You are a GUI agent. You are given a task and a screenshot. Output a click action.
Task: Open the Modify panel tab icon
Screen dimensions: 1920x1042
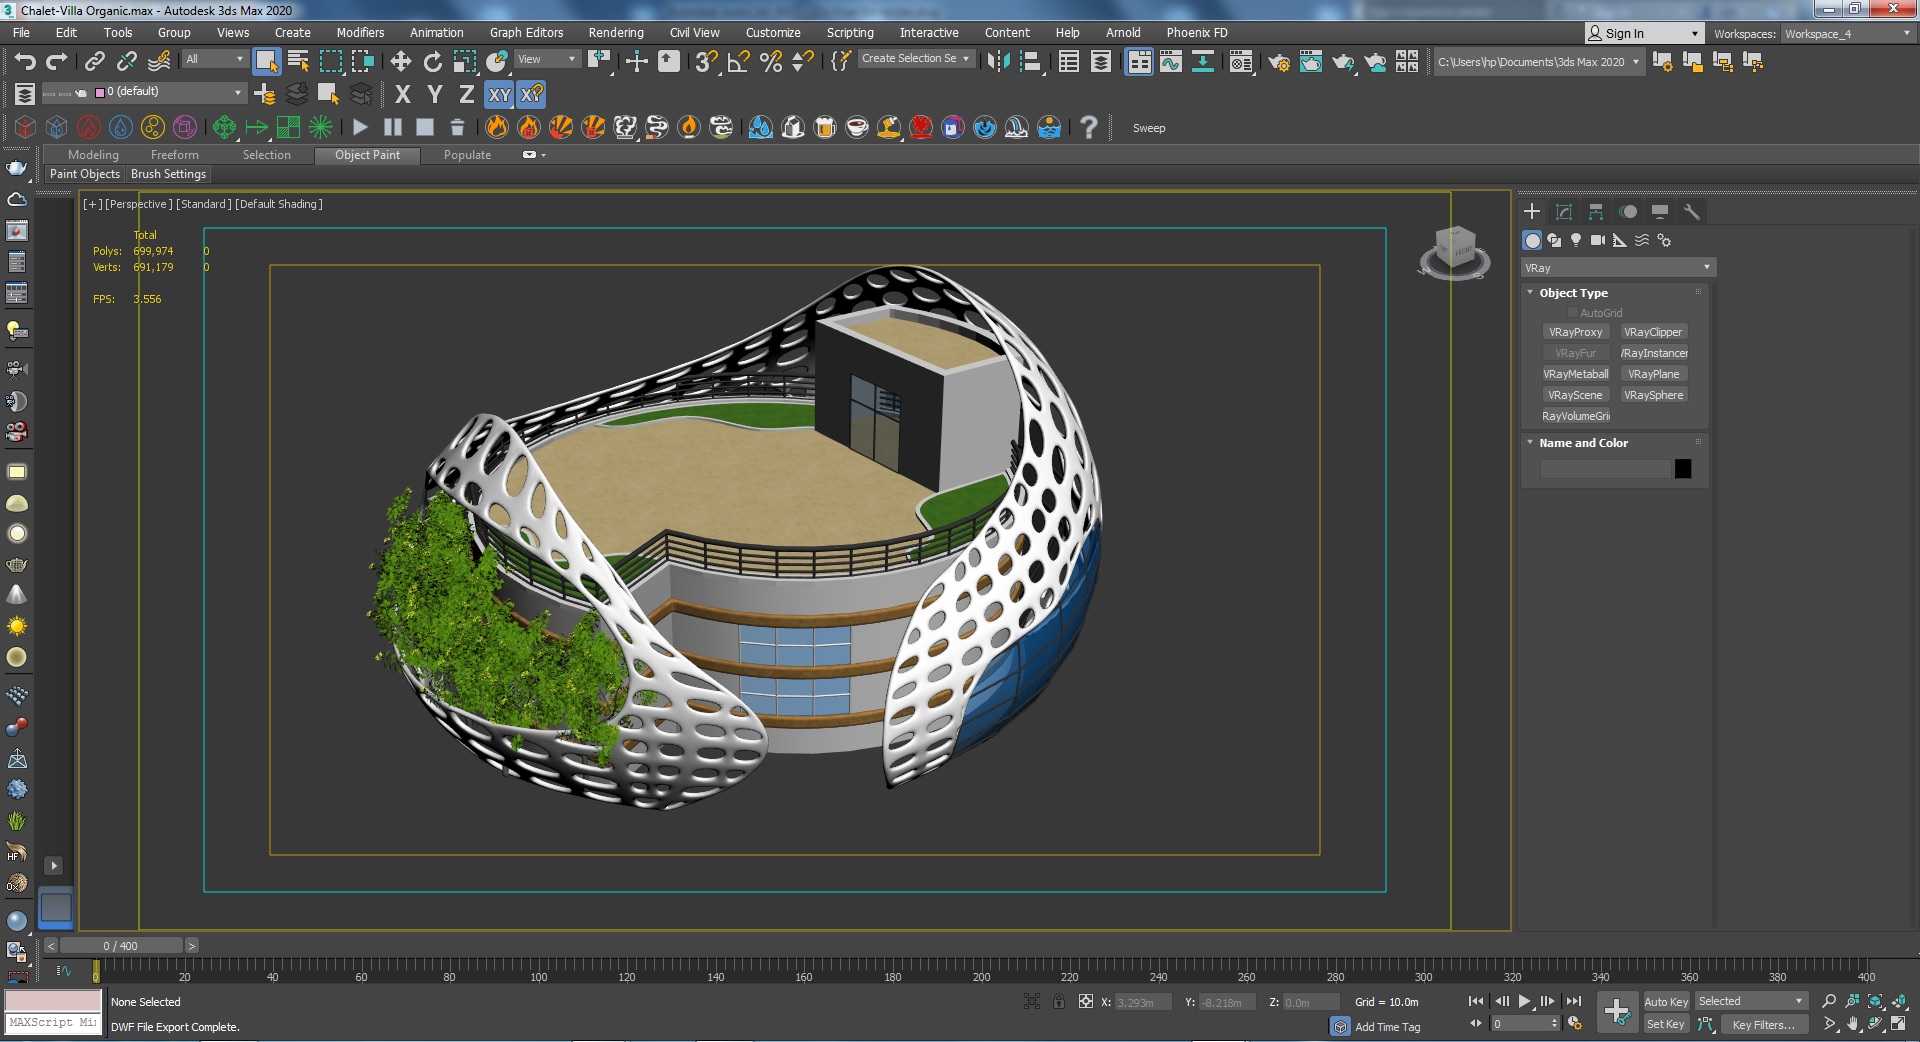1564,212
